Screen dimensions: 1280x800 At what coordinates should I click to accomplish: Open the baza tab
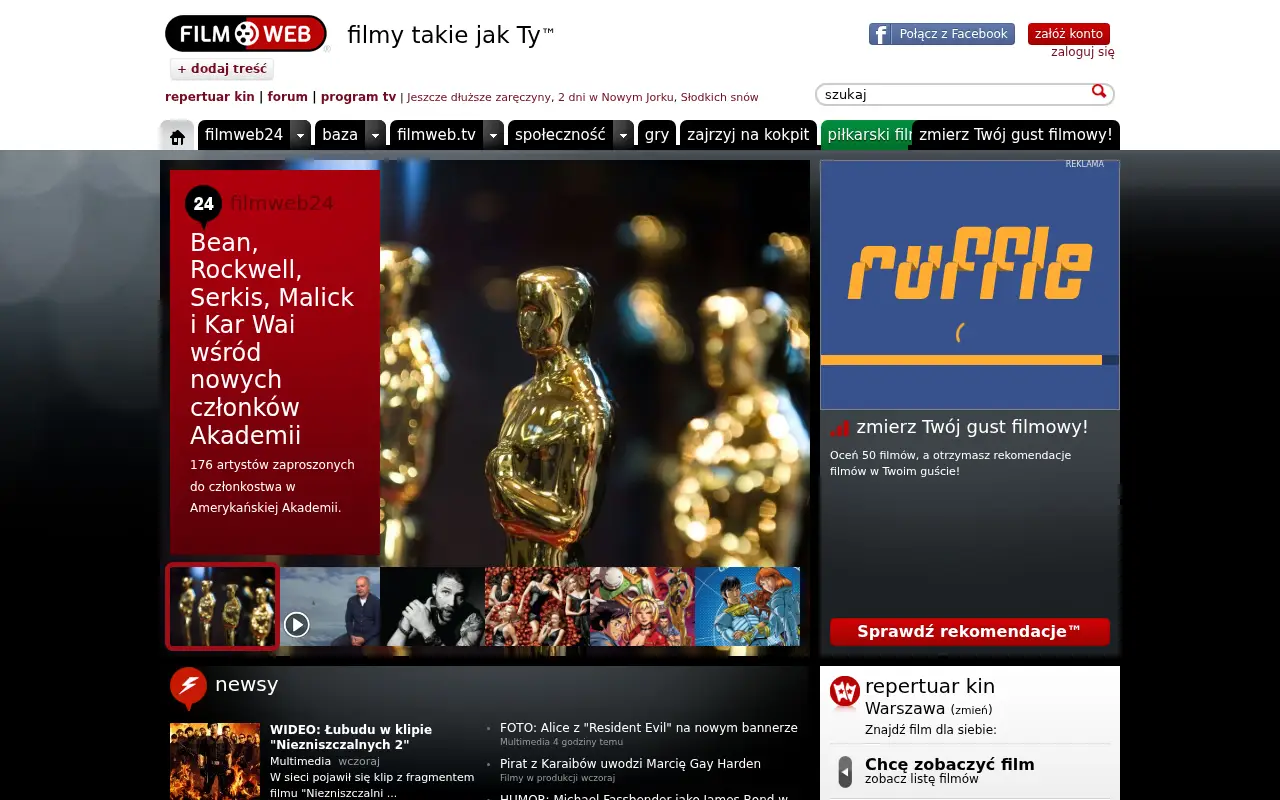point(340,135)
